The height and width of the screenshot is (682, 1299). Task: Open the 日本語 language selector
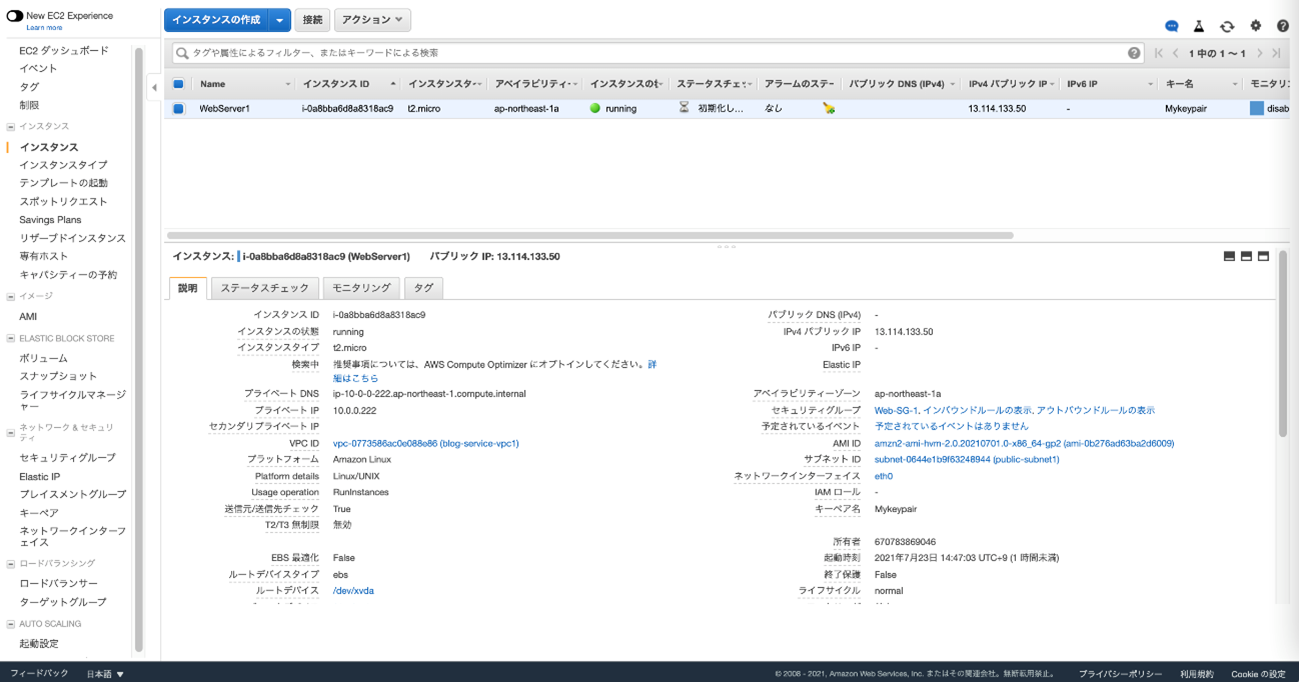(x=105, y=674)
